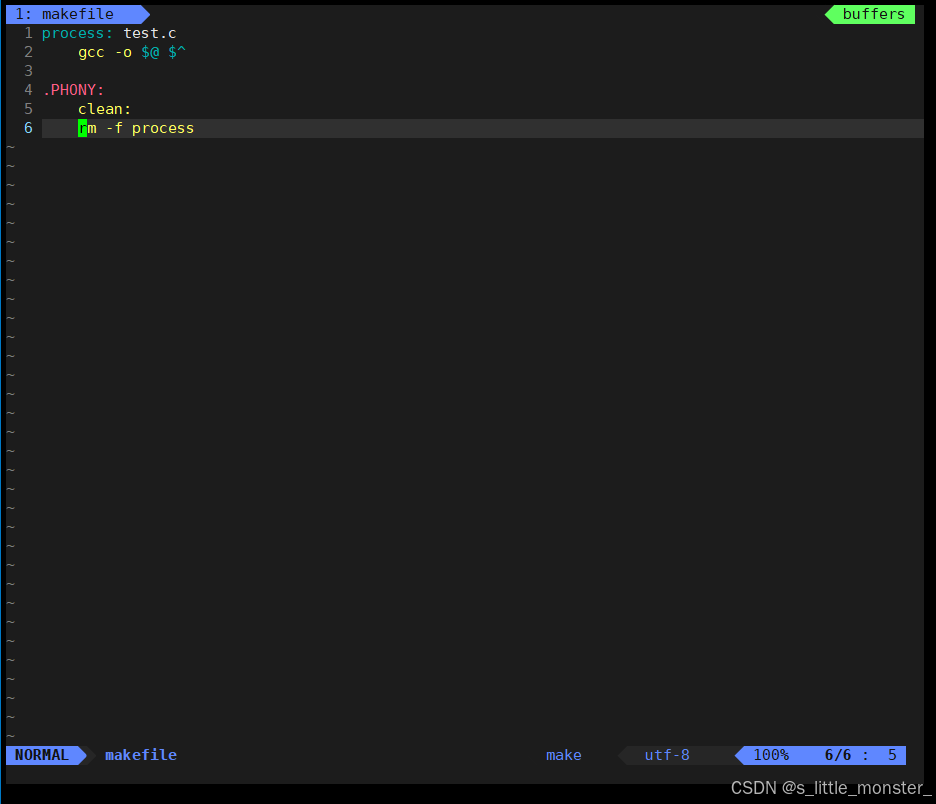The width and height of the screenshot is (936, 804).
Task: Click the 100% position indicator
Action: coord(771,755)
